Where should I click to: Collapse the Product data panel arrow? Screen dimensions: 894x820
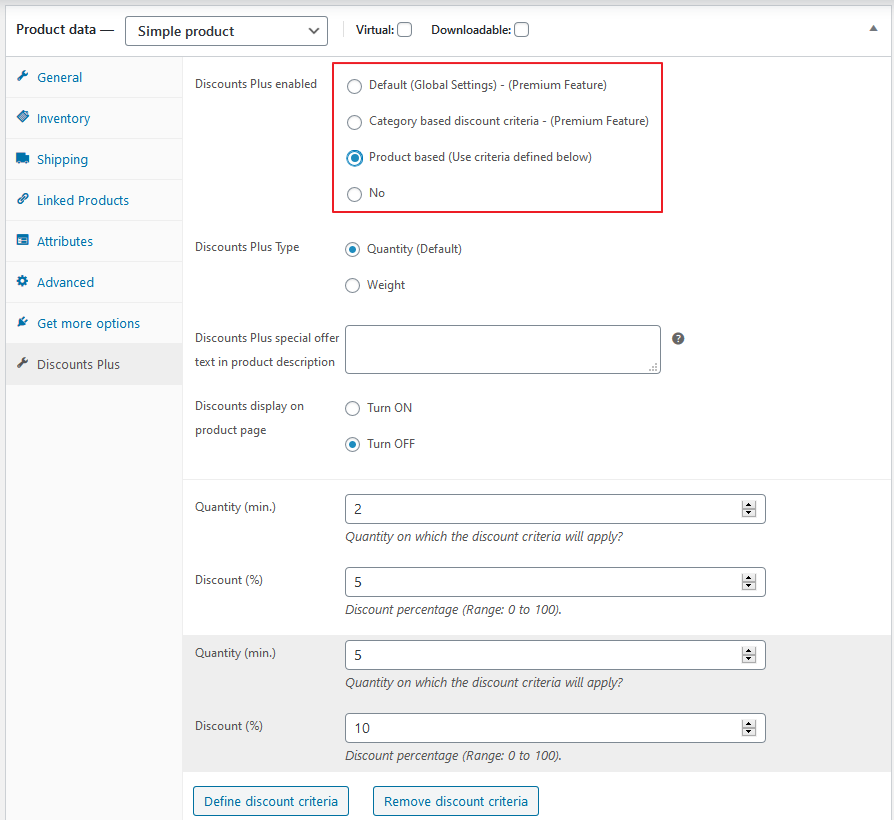873,29
